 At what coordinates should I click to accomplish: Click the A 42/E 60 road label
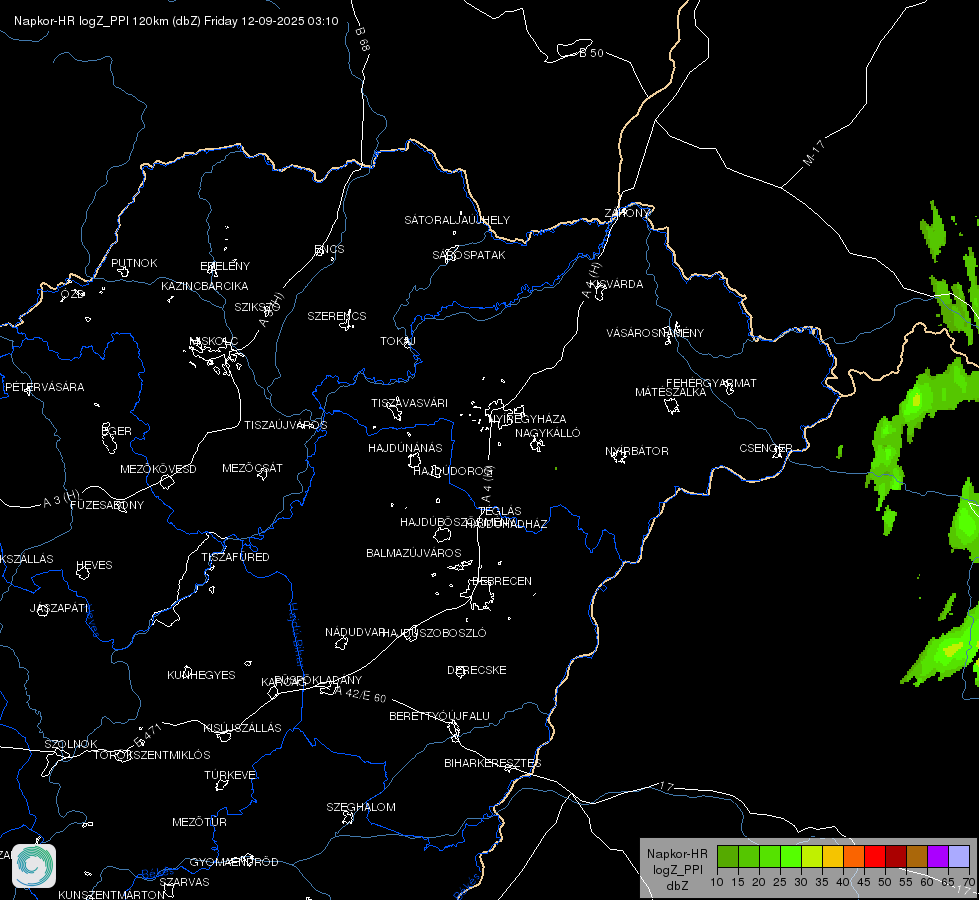[360, 694]
